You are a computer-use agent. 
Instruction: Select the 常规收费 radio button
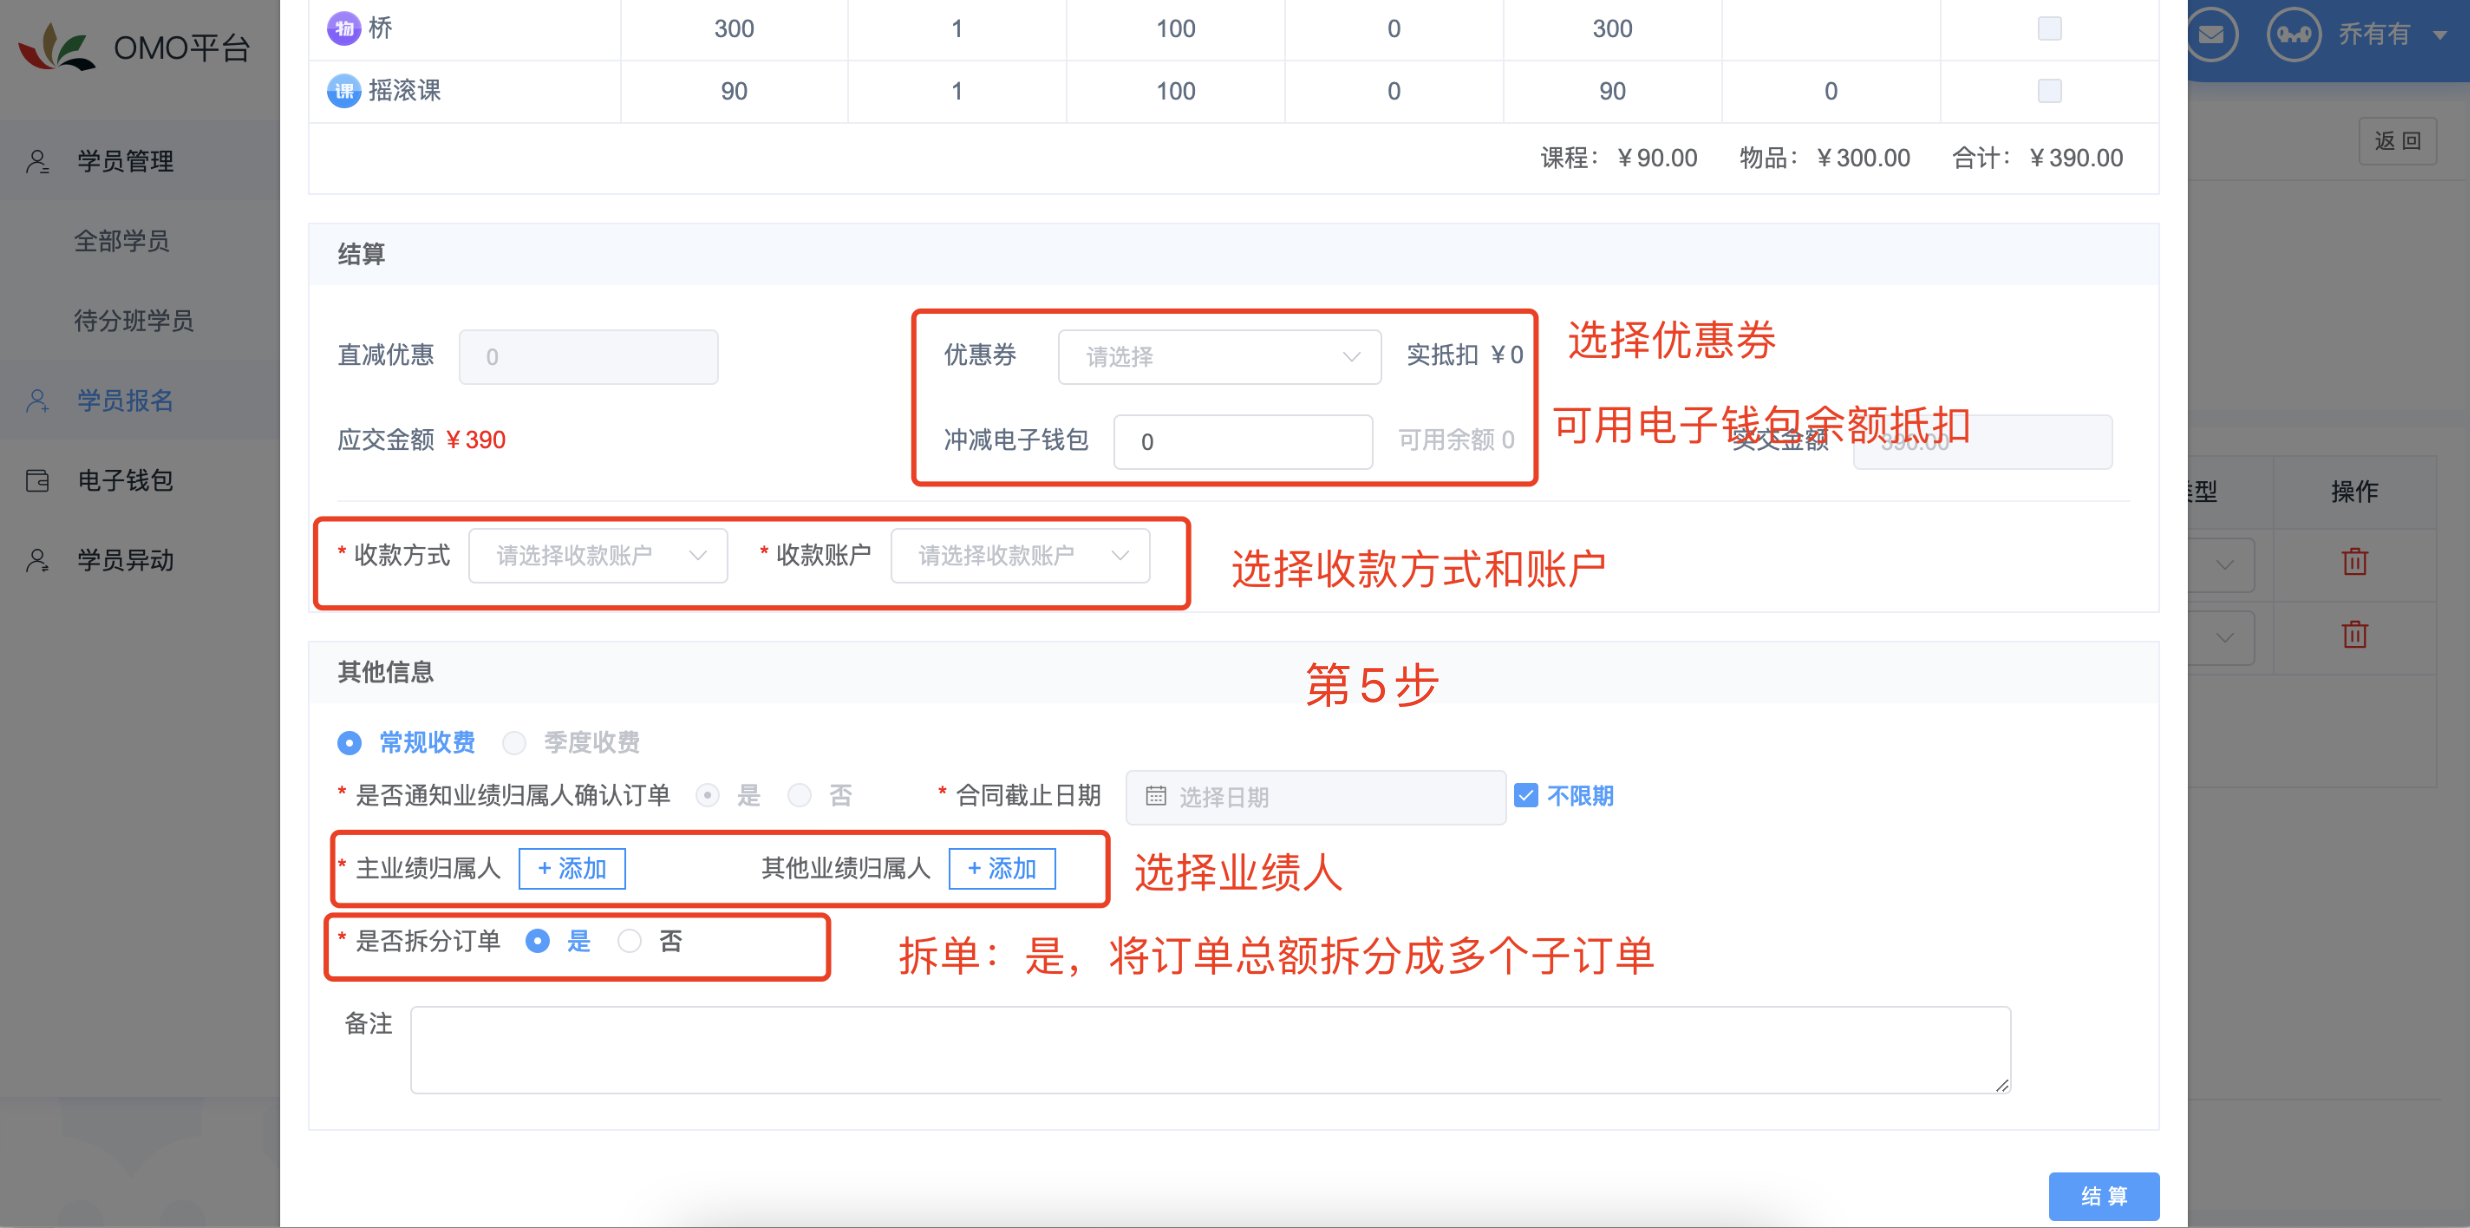(x=349, y=743)
